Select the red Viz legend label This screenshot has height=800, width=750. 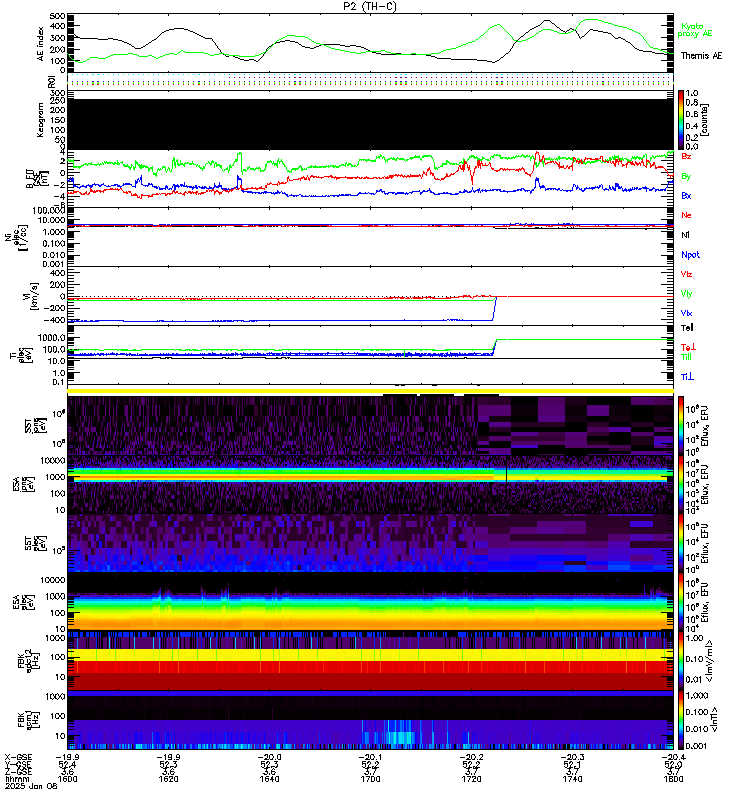coord(686,274)
